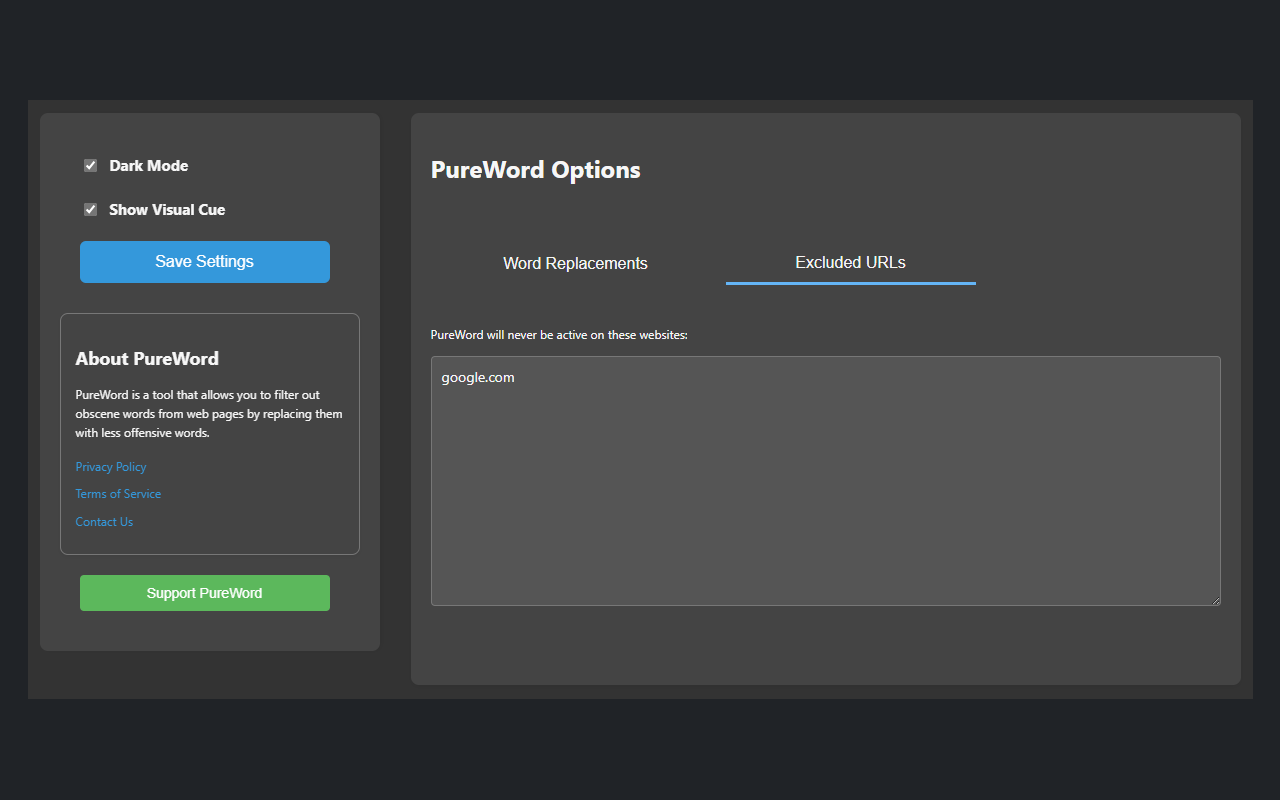Screen dimensions: 1280x800
Task: Toggle the Dark Mode checkbox
Action: tap(91, 166)
